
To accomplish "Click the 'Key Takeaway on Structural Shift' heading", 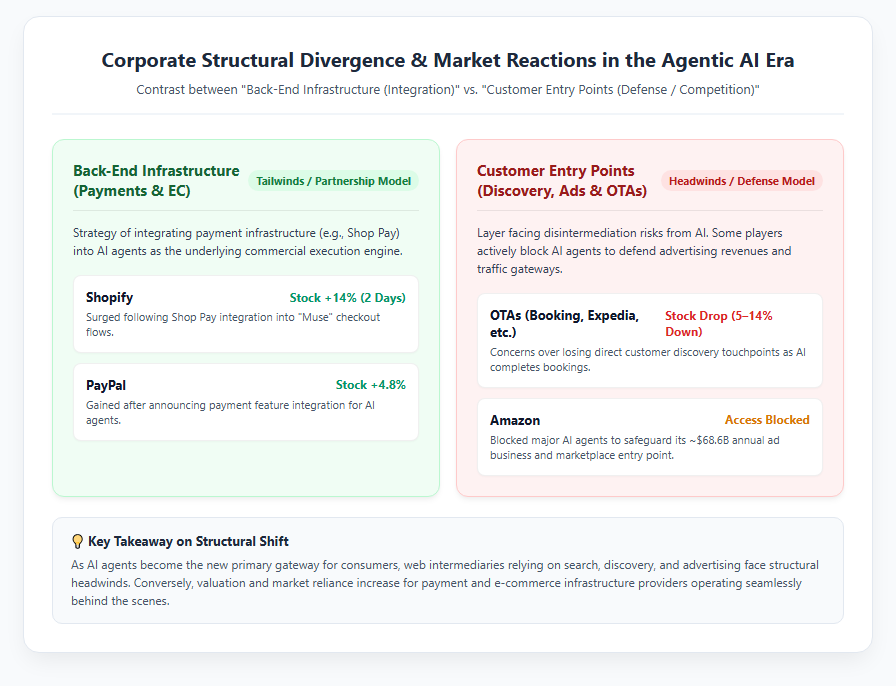I will click(x=188, y=541).
